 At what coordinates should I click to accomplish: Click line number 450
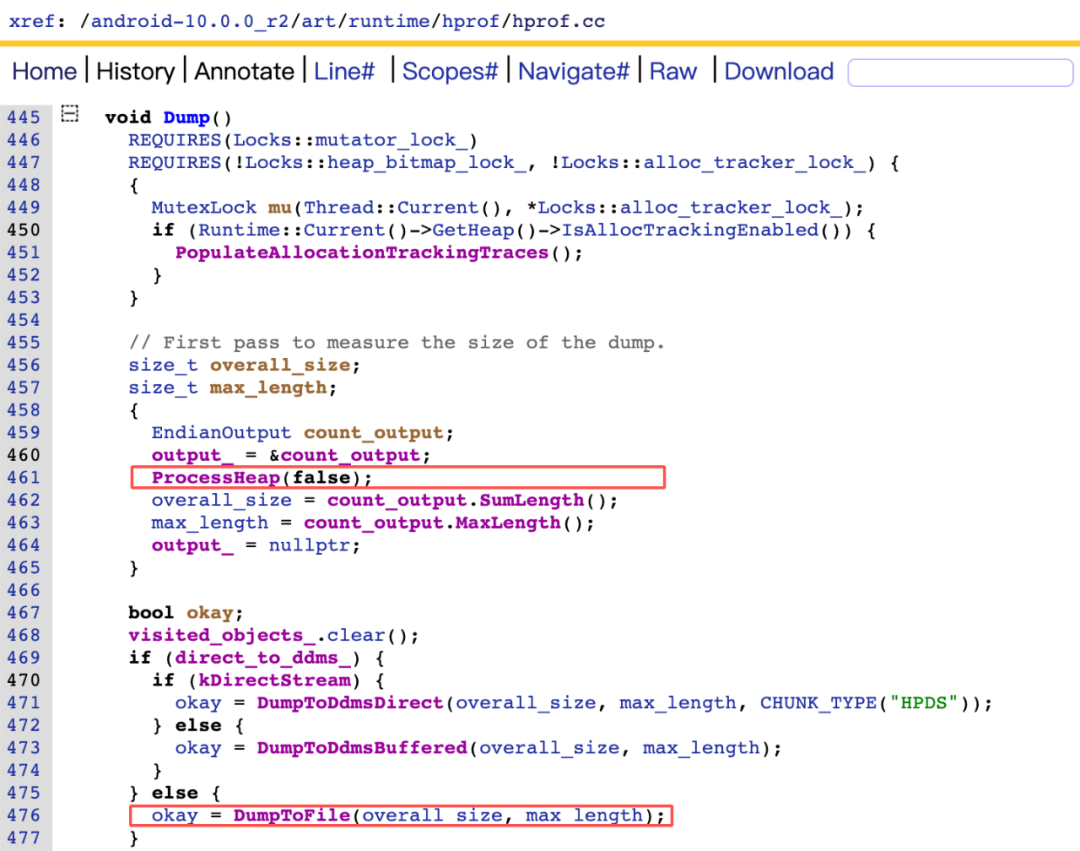23,230
